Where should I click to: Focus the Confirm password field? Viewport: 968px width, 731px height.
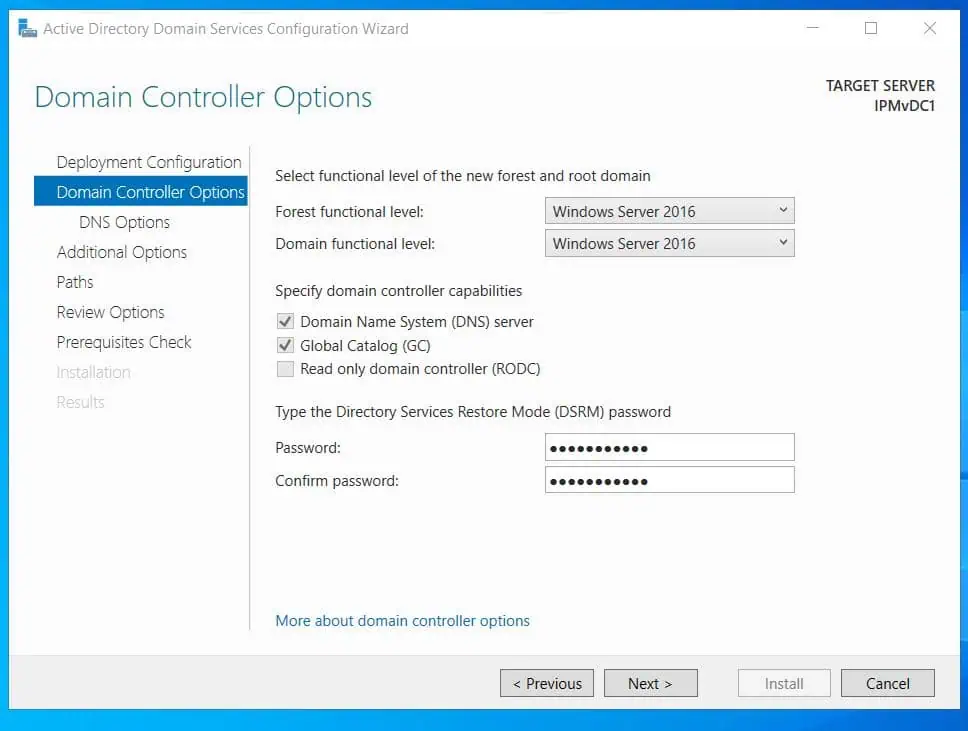[x=669, y=480]
